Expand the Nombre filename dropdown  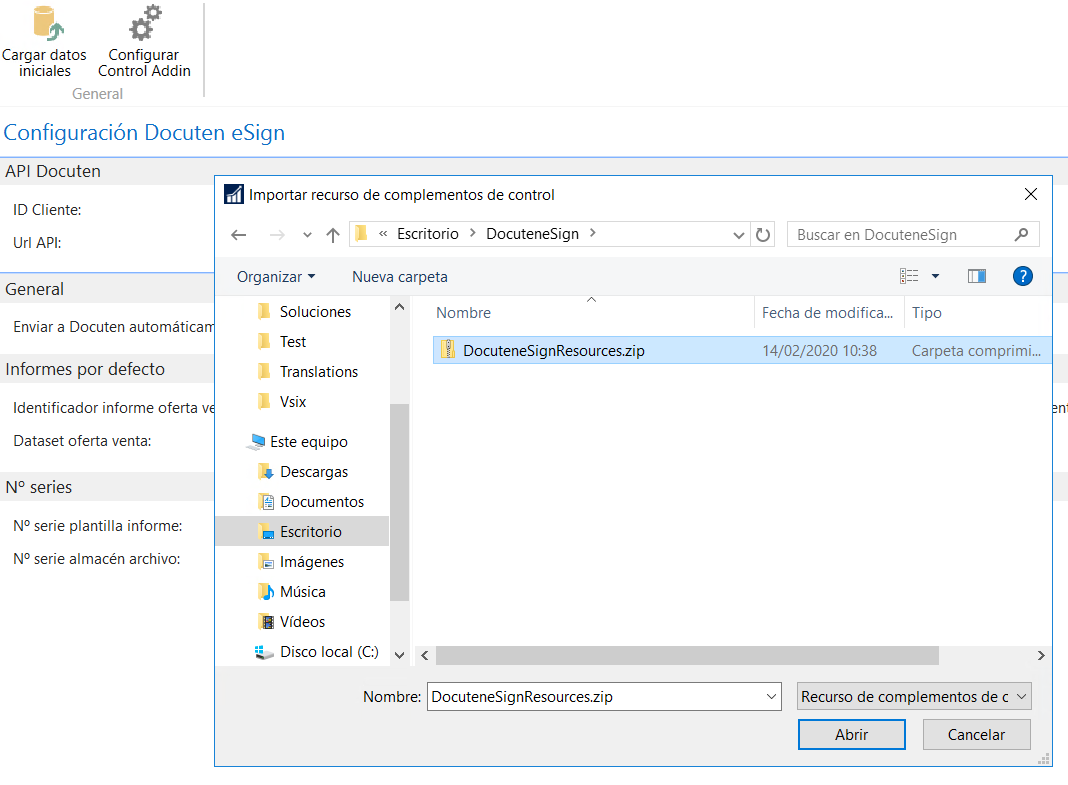point(771,696)
